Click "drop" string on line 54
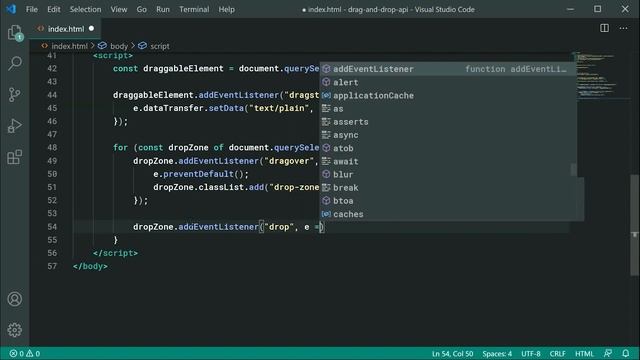Viewport: 640px width, 360px height. (279, 227)
